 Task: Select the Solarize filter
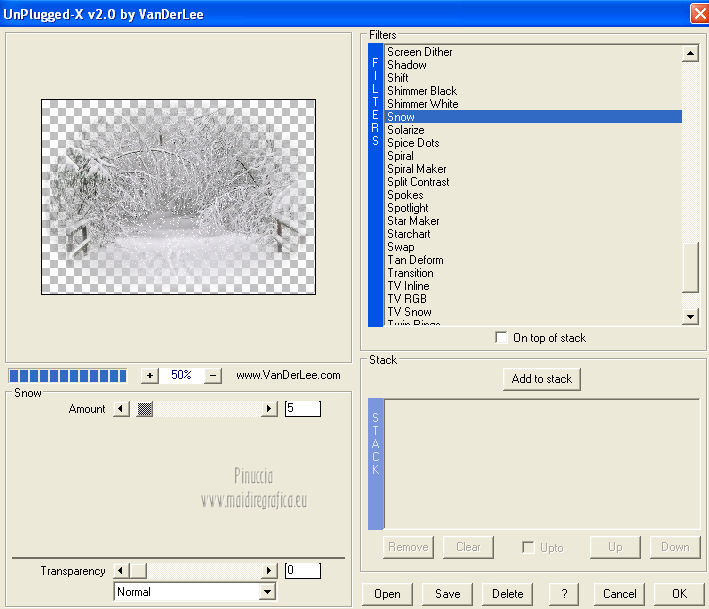coord(533,130)
